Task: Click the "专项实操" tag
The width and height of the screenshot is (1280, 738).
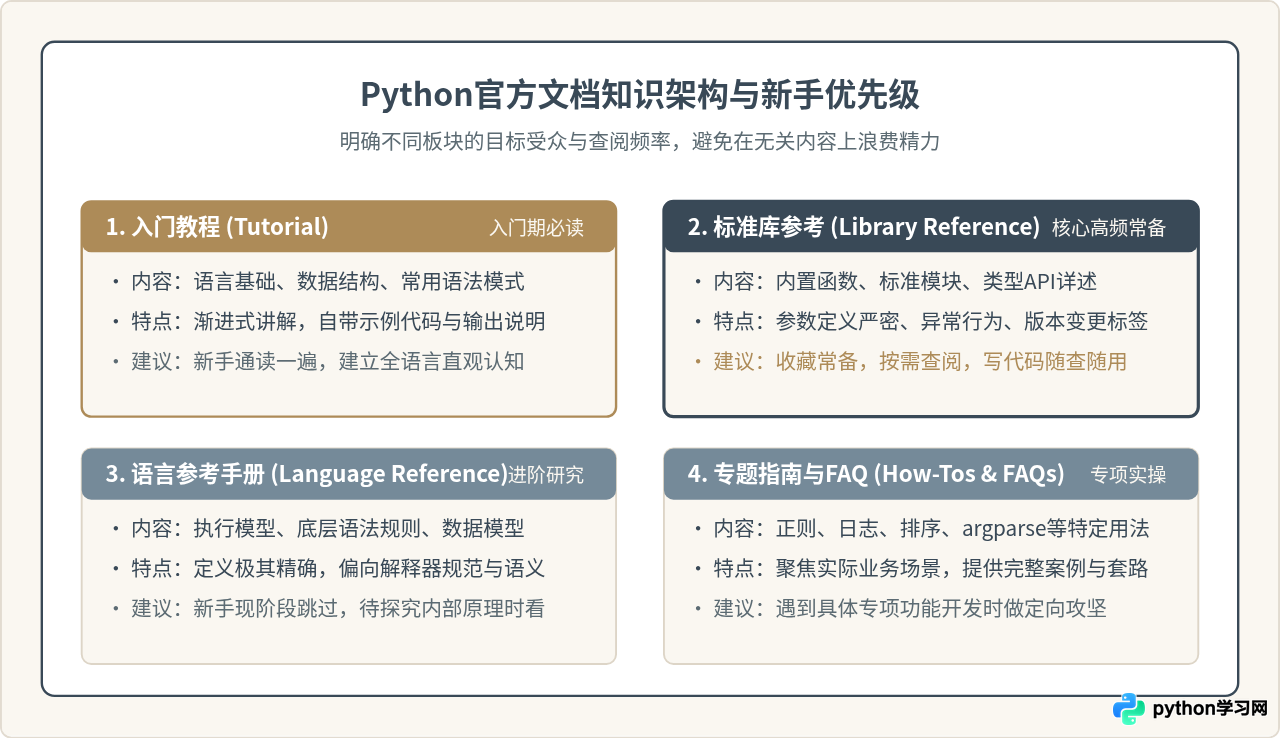Action: pyautogui.click(x=1128, y=475)
